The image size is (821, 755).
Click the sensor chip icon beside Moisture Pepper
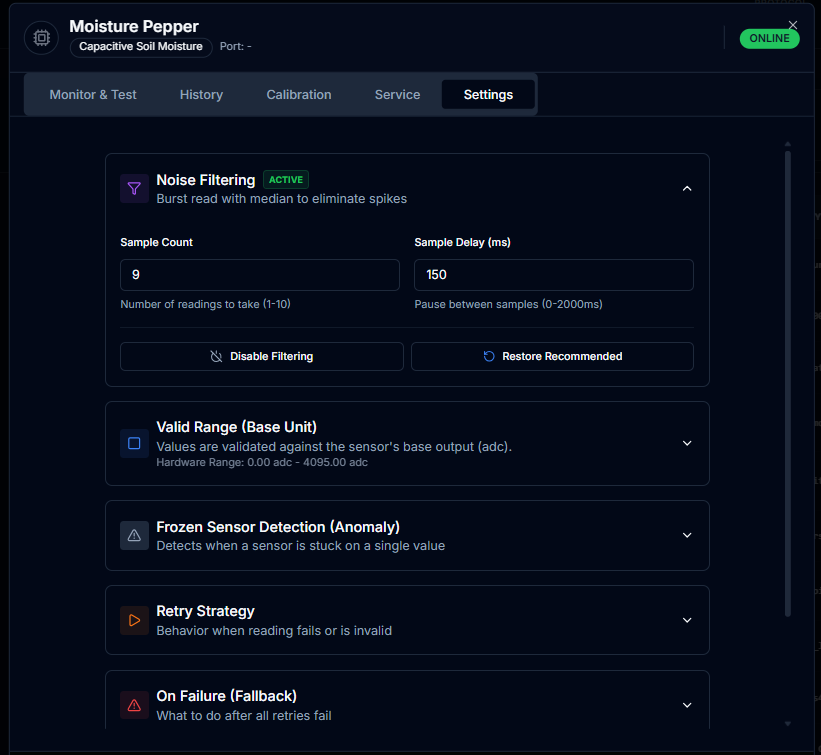click(x=41, y=38)
